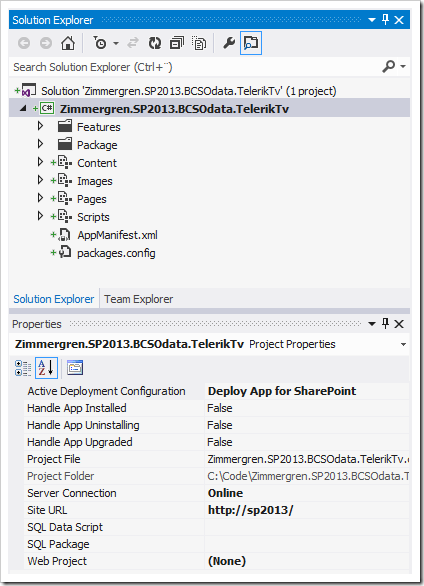Viewport: 424px width, 586px height.
Task: Collapse All items in Solution Explorer
Action: (x=177, y=43)
